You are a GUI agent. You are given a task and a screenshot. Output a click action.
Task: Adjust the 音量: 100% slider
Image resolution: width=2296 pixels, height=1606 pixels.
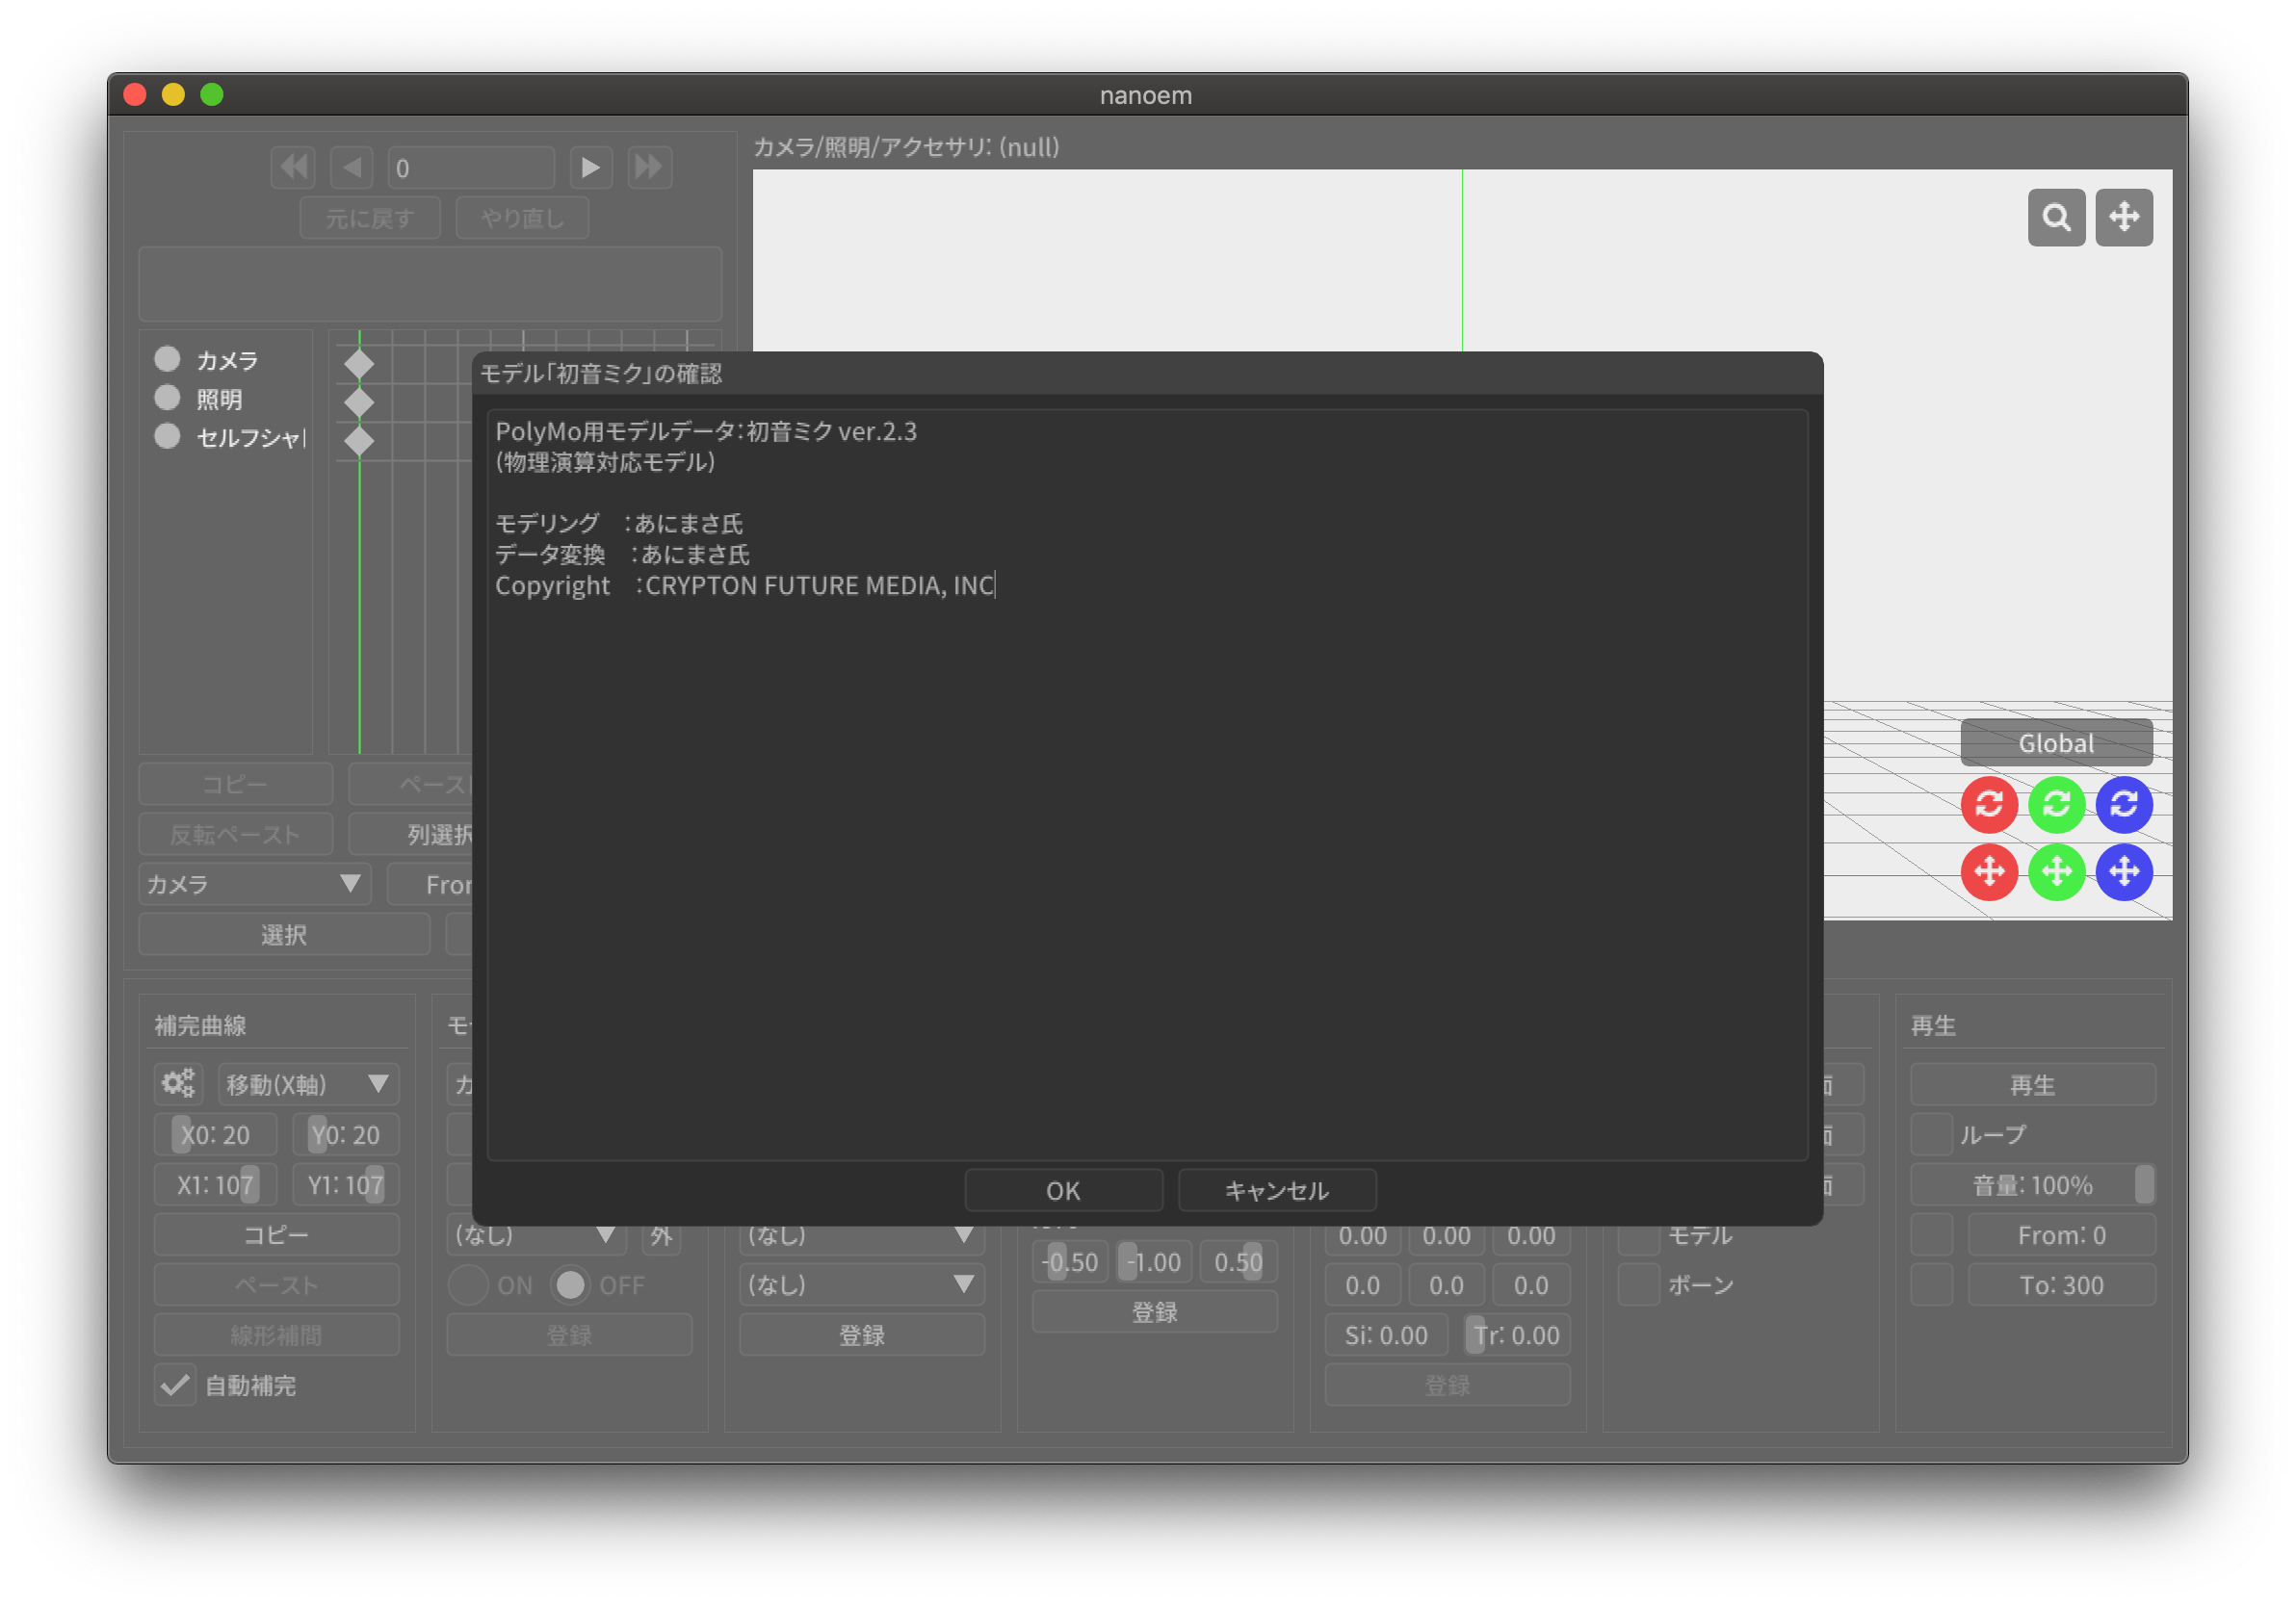pyautogui.click(x=2032, y=1185)
